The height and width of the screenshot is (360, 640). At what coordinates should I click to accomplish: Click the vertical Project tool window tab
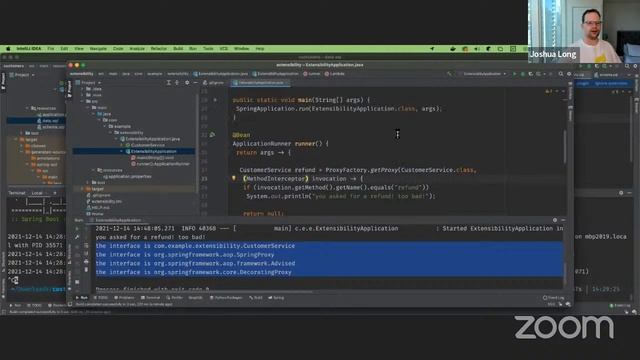coord(69,89)
